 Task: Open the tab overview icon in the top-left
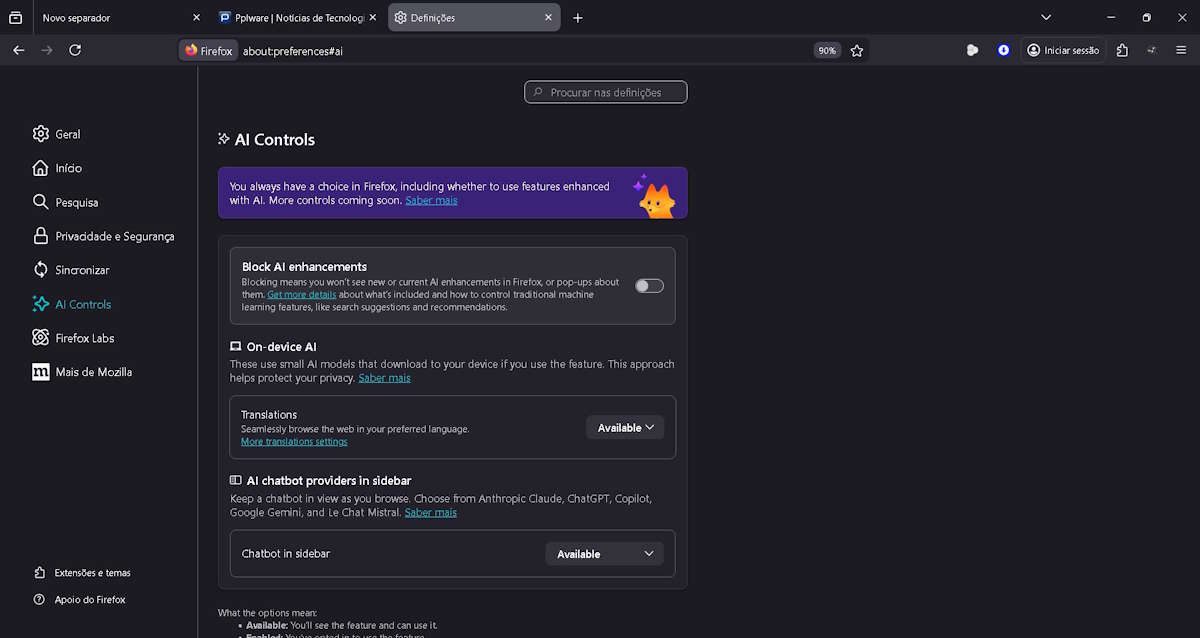pos(15,18)
